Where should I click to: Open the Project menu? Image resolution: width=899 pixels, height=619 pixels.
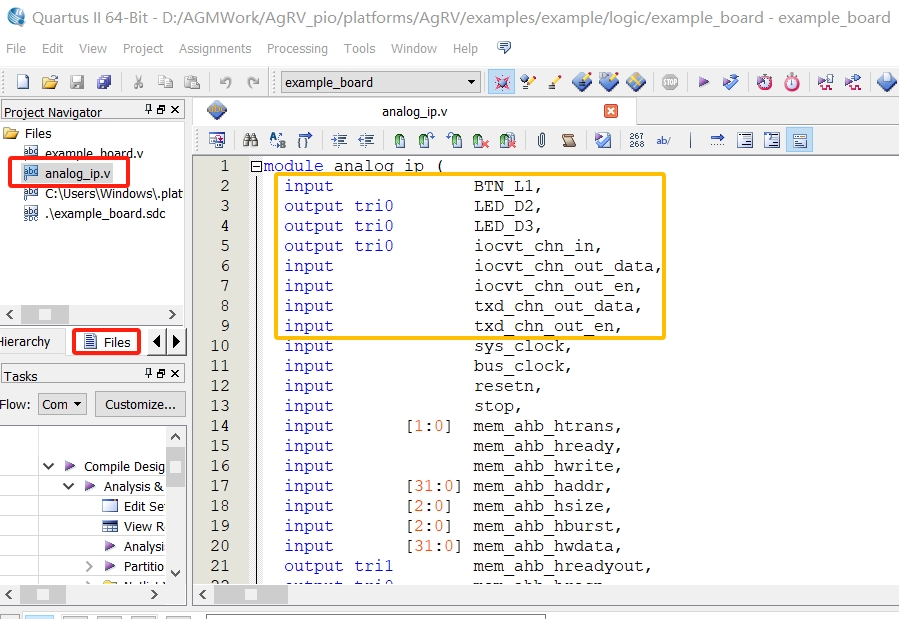coord(143,49)
